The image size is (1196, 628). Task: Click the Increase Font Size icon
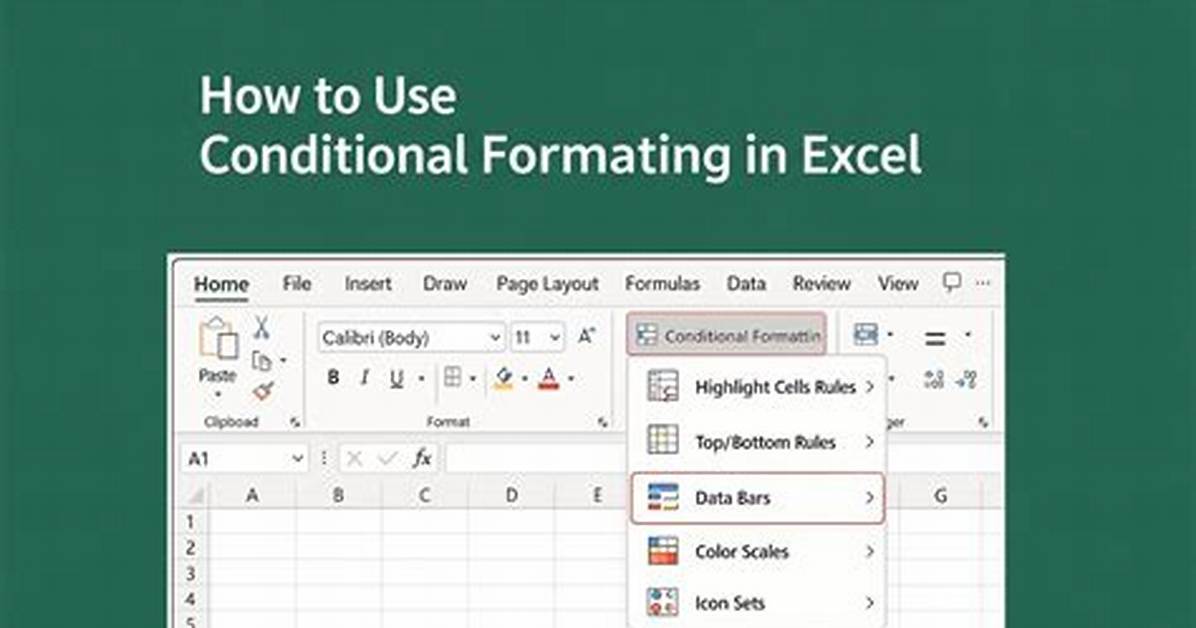point(586,336)
